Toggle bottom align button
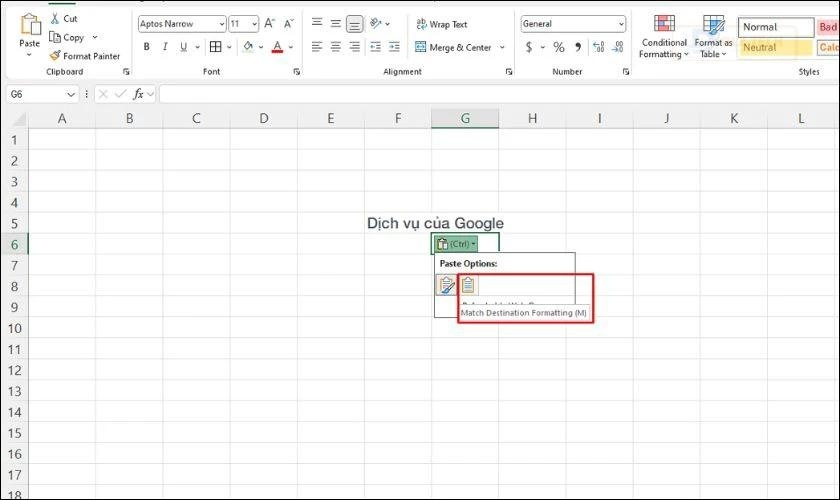This screenshot has height=500, width=840. point(354,24)
